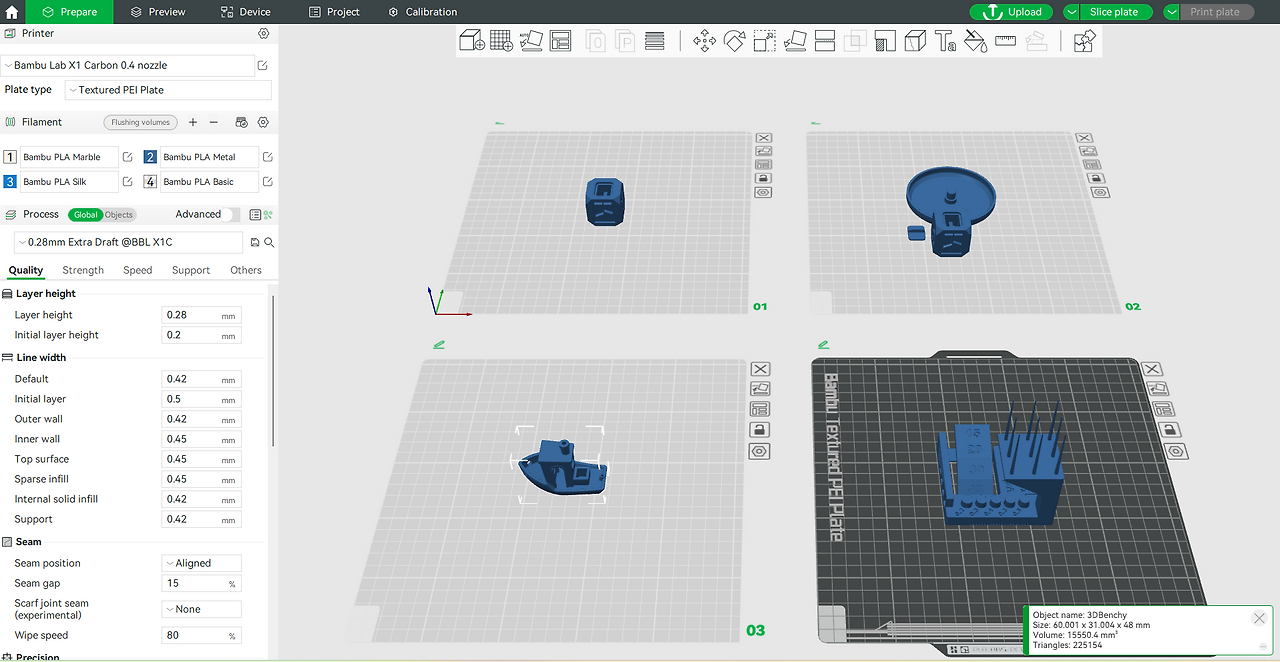Open filament 3 Bambu PLA Silk dropdown
Image resolution: width=1280 pixels, height=662 pixels.
[68, 182]
